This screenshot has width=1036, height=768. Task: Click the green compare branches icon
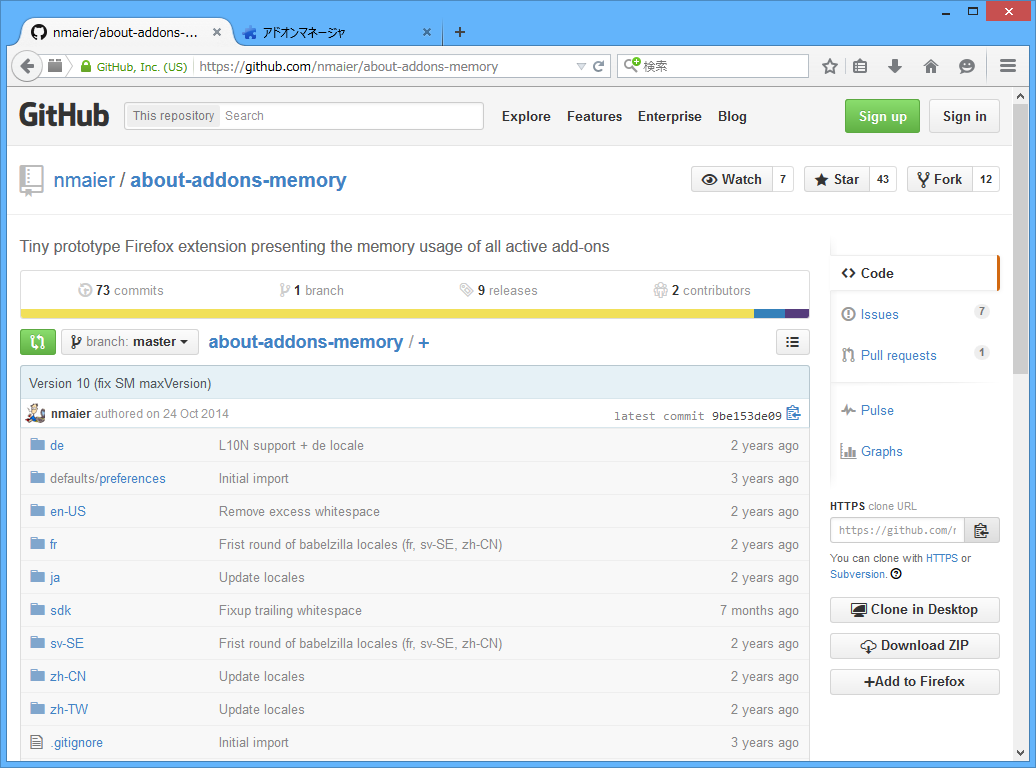coord(37,341)
